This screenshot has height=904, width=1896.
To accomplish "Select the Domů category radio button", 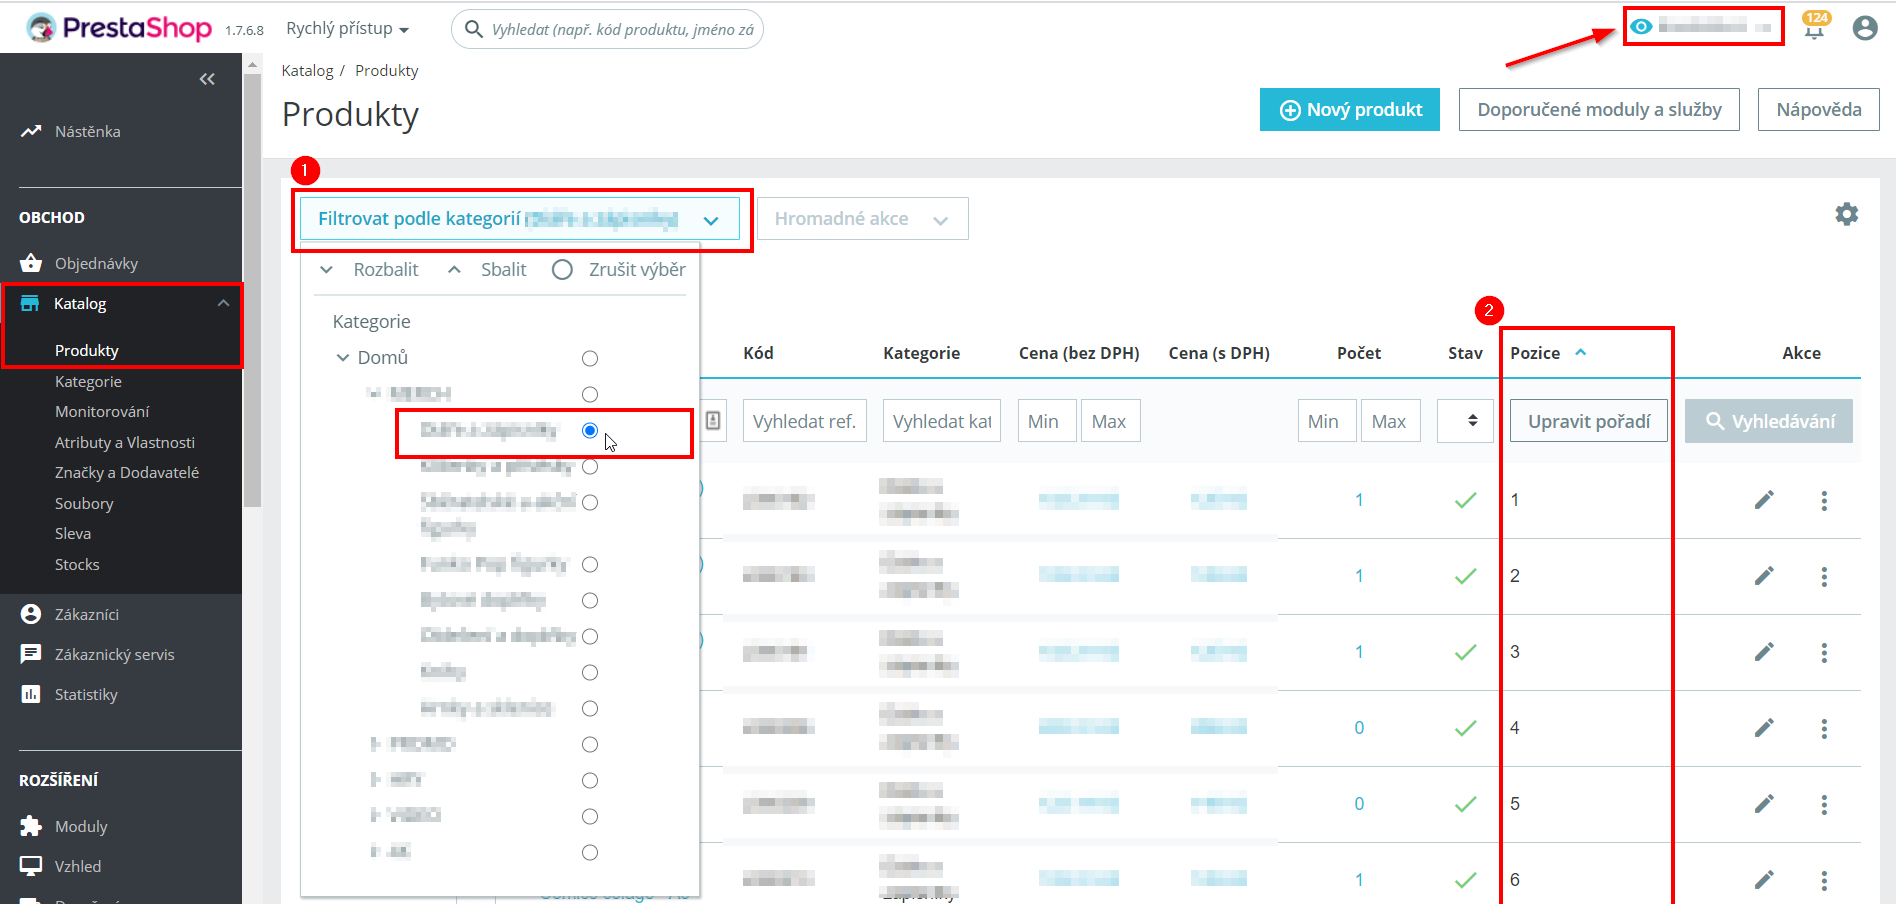I will (590, 358).
